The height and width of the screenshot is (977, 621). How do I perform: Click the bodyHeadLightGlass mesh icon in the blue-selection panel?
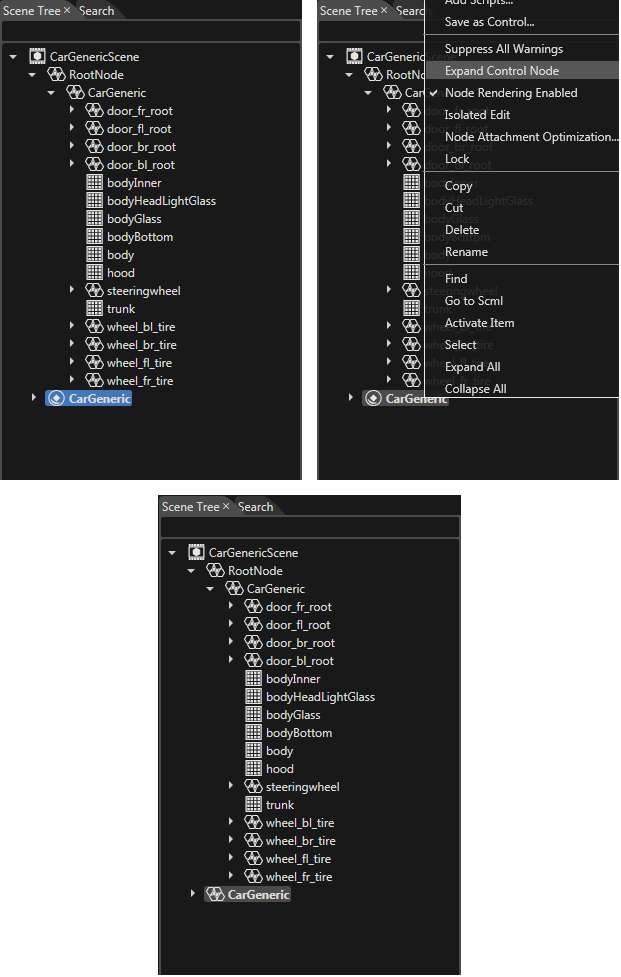pyautogui.click(x=94, y=201)
